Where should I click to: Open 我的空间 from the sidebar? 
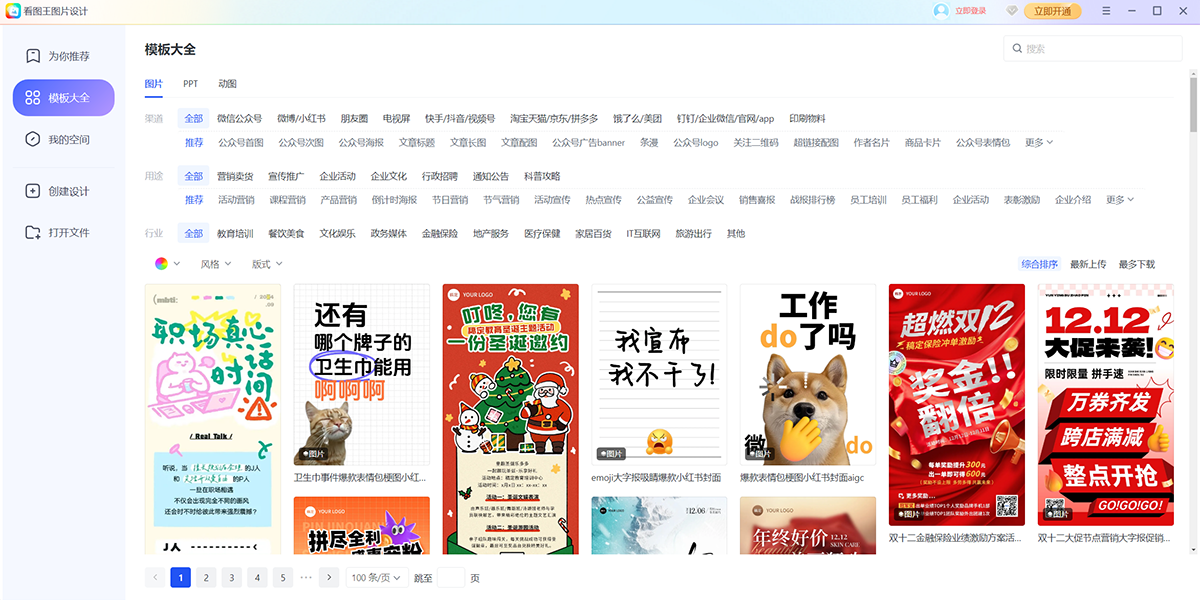[63, 139]
